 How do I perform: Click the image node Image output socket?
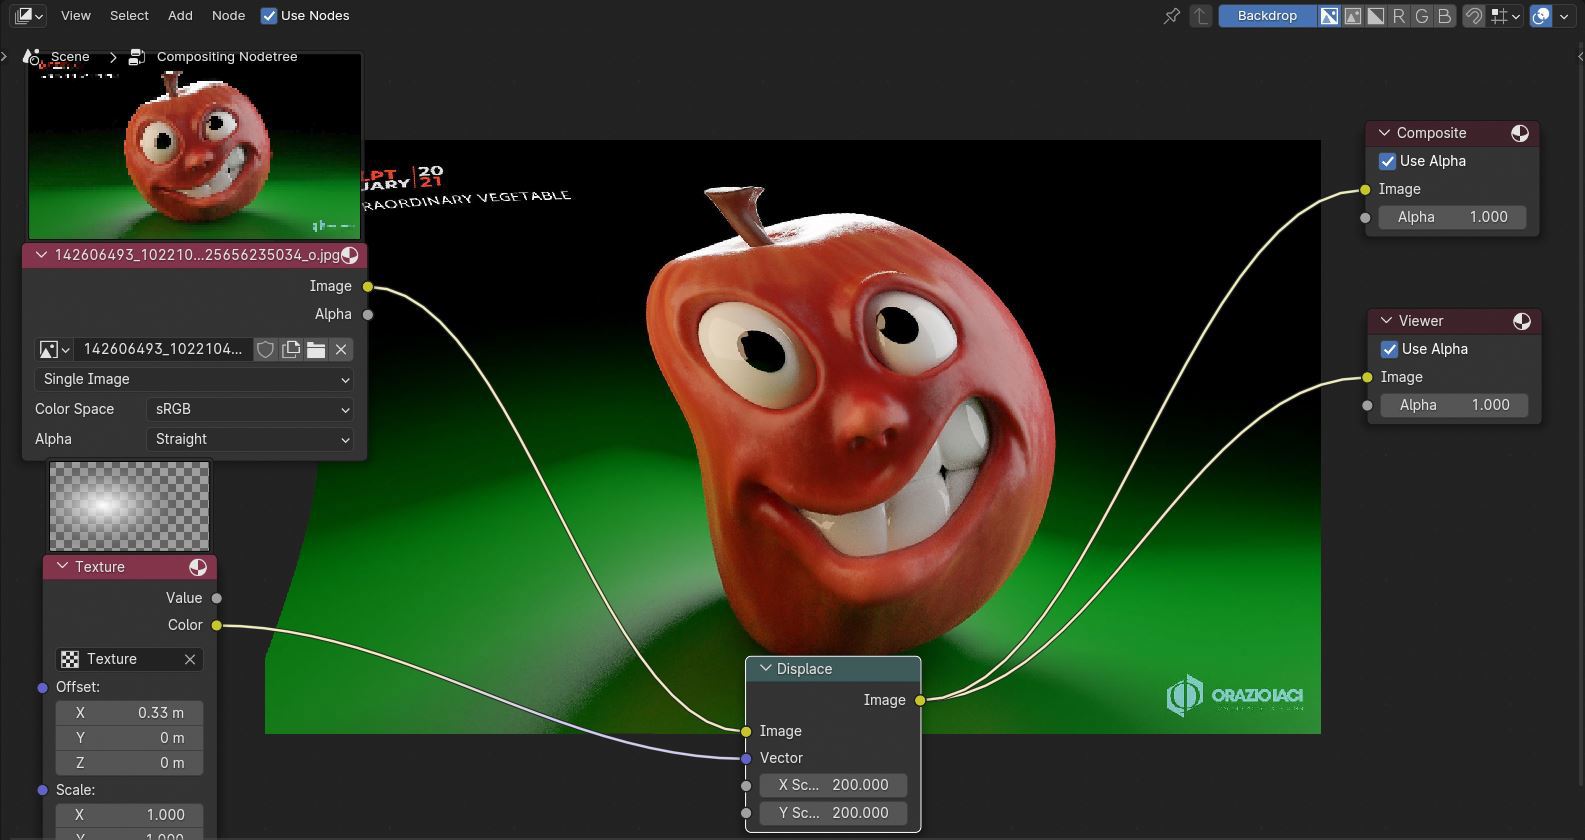pyautogui.click(x=368, y=287)
